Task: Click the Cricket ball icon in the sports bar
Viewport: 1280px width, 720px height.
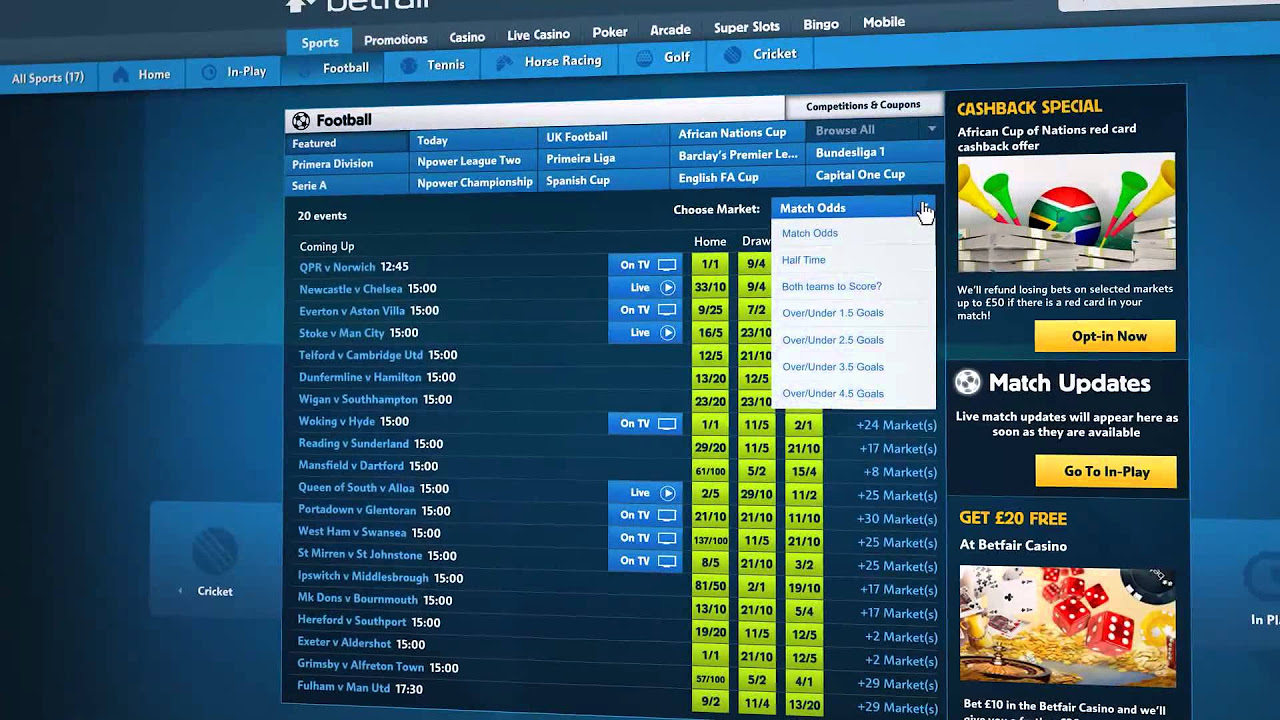Action: [733, 55]
